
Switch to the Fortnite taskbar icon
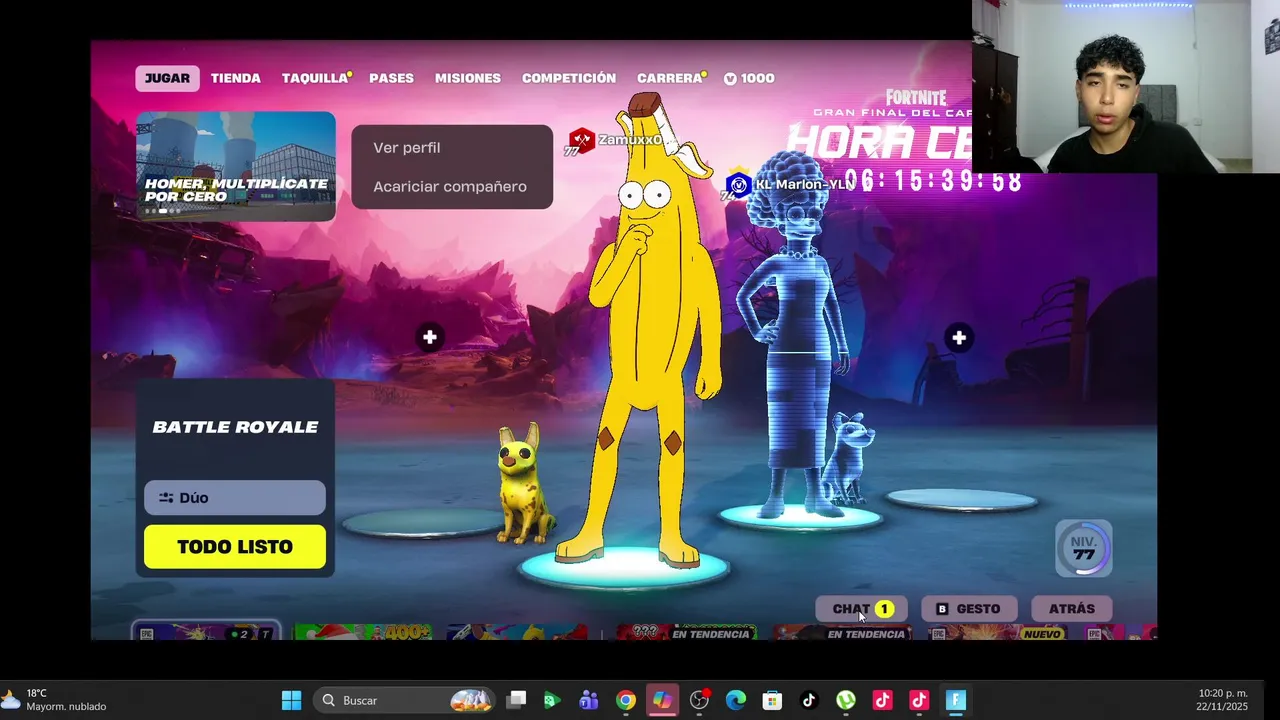956,700
